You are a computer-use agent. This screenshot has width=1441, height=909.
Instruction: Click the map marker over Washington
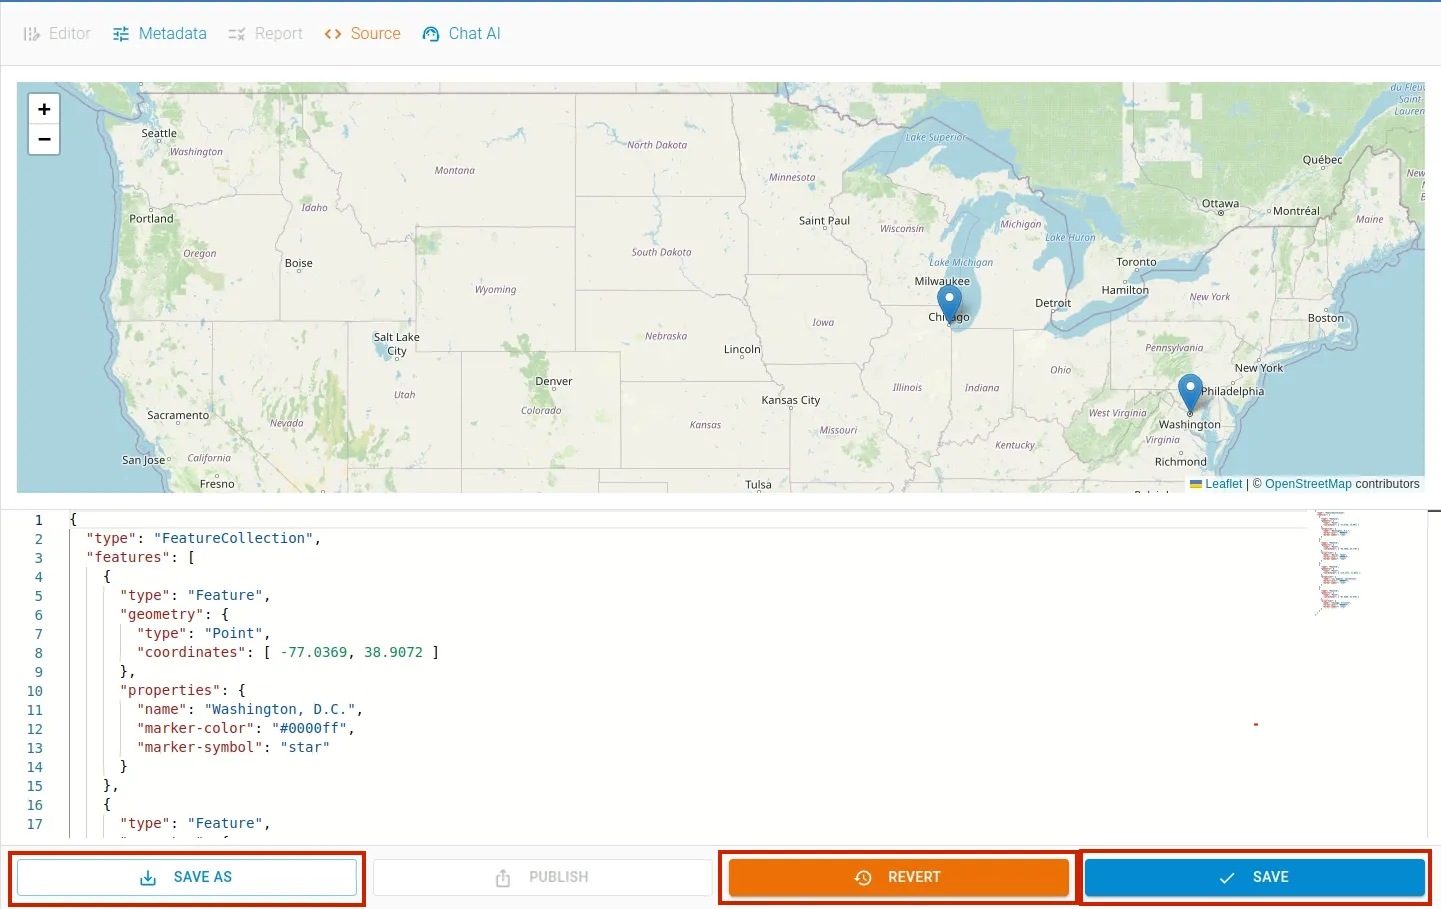1189,392
